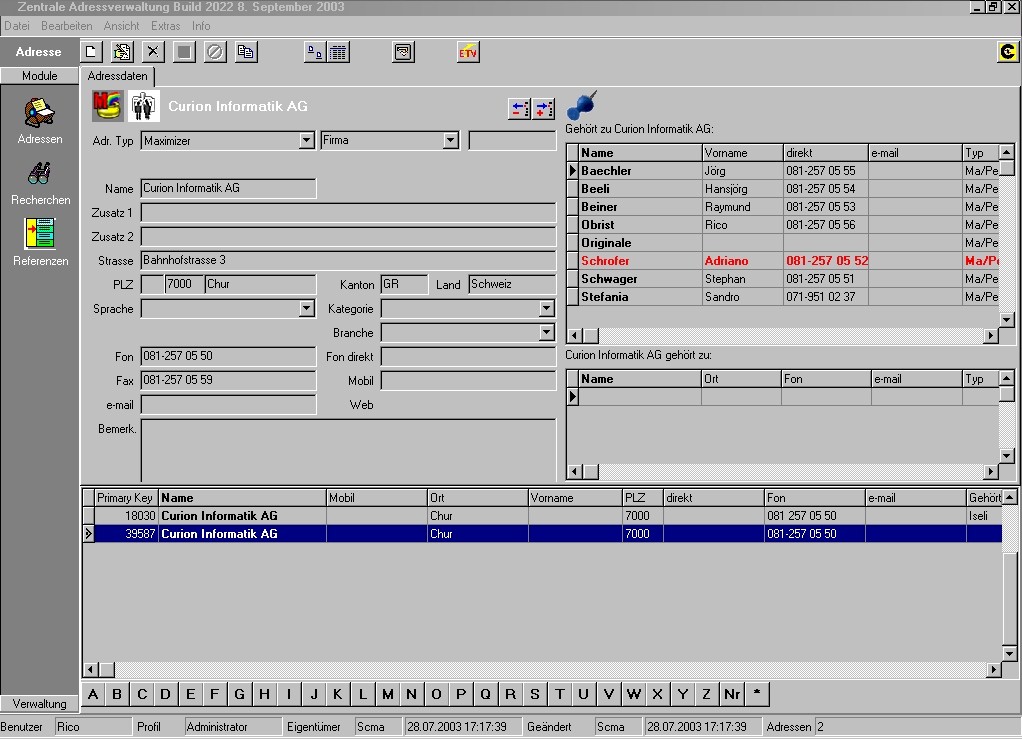Click the Mobil input field
Viewport: 1022px width, 739px height.
(x=468, y=381)
